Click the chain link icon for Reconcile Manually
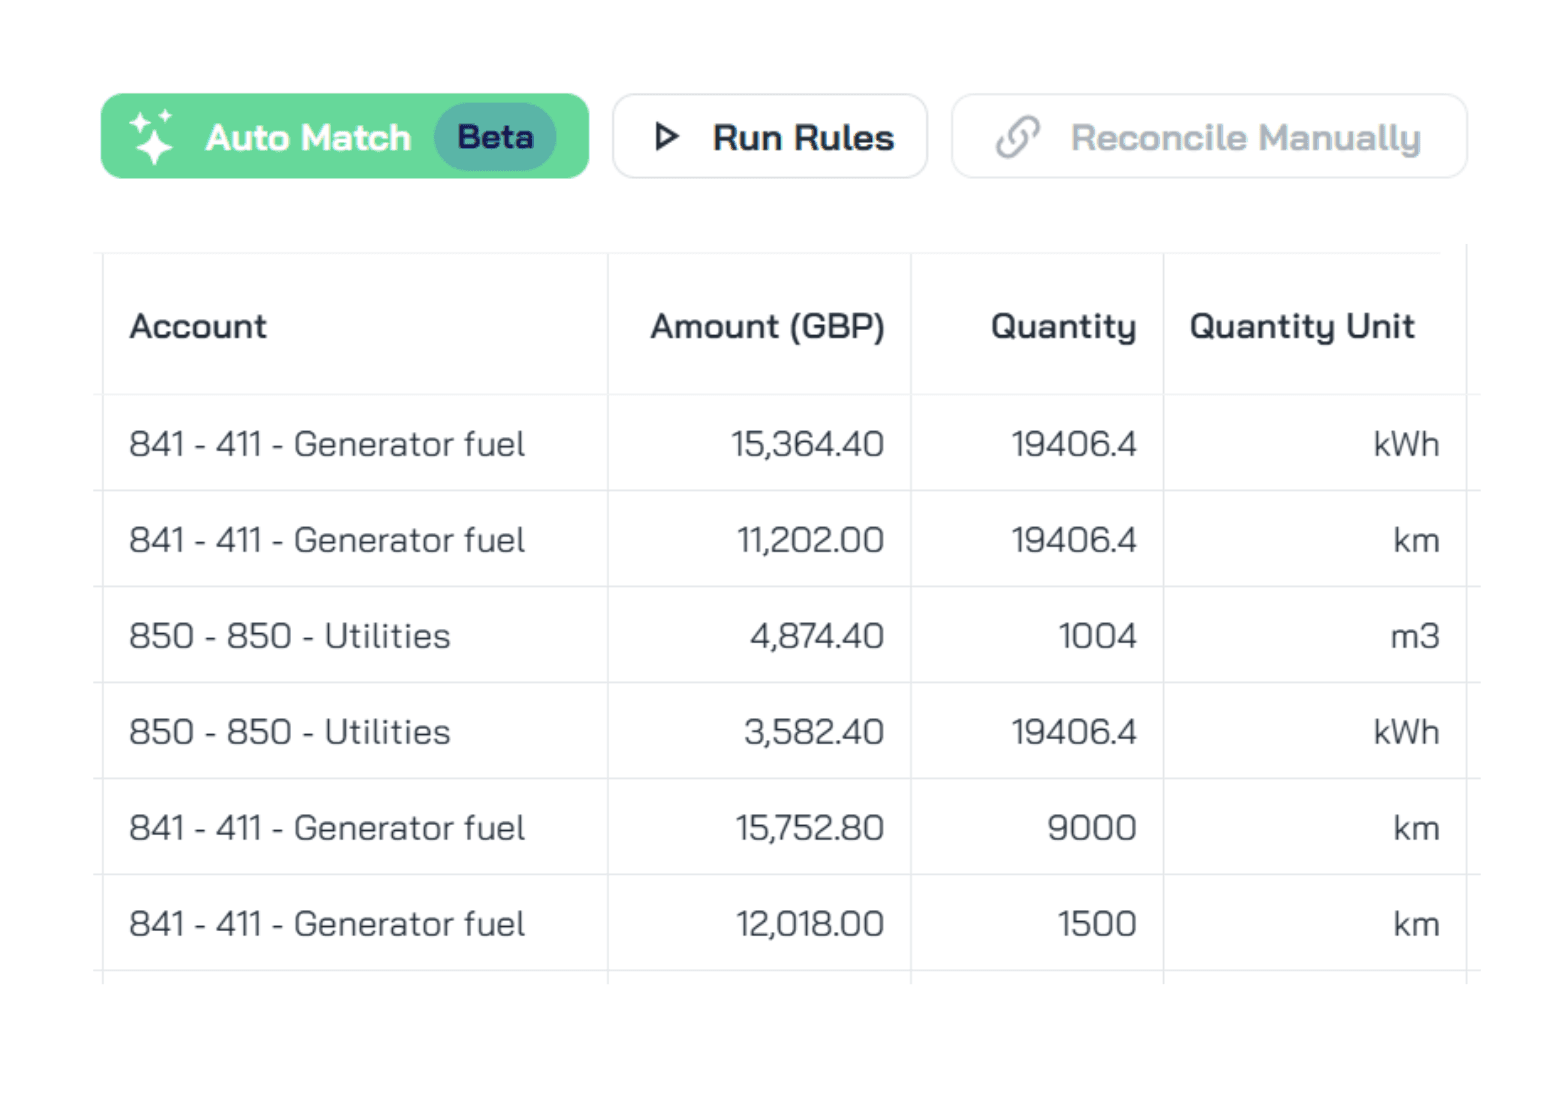Image resolution: width=1563 pixels, height=1094 pixels. point(1018,137)
